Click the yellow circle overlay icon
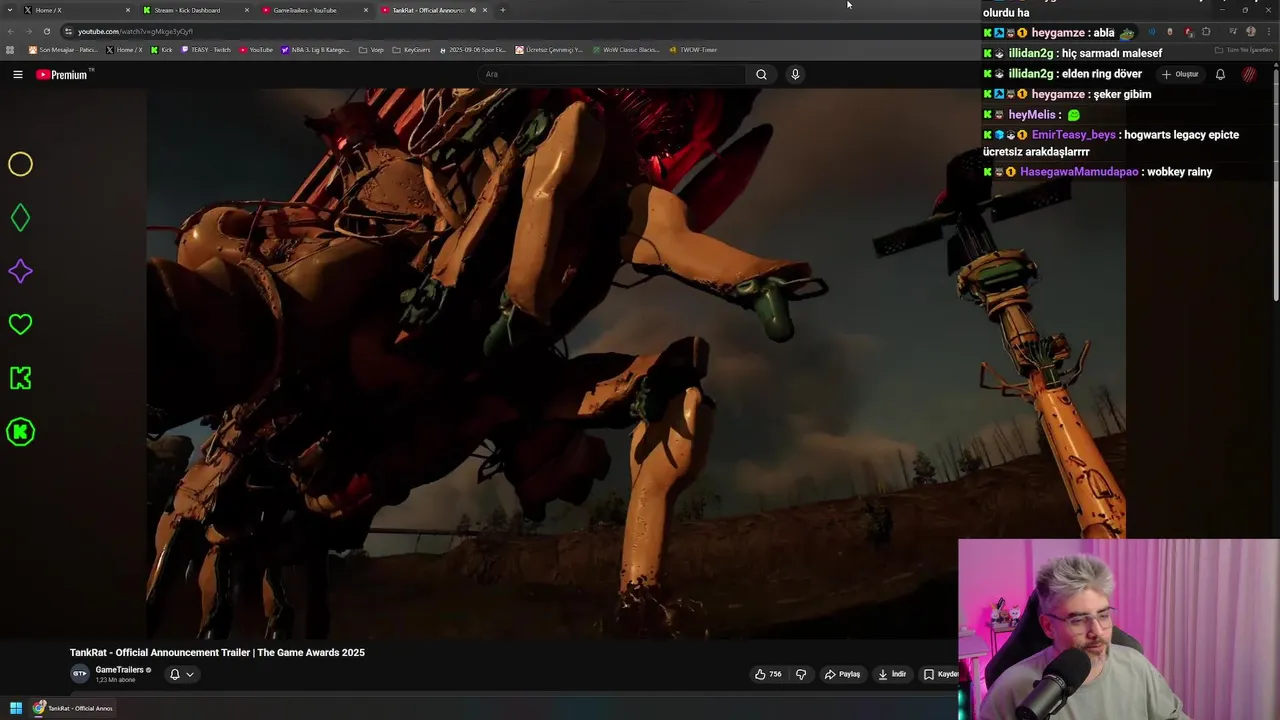Viewport: 1280px width, 720px height. [x=20, y=164]
